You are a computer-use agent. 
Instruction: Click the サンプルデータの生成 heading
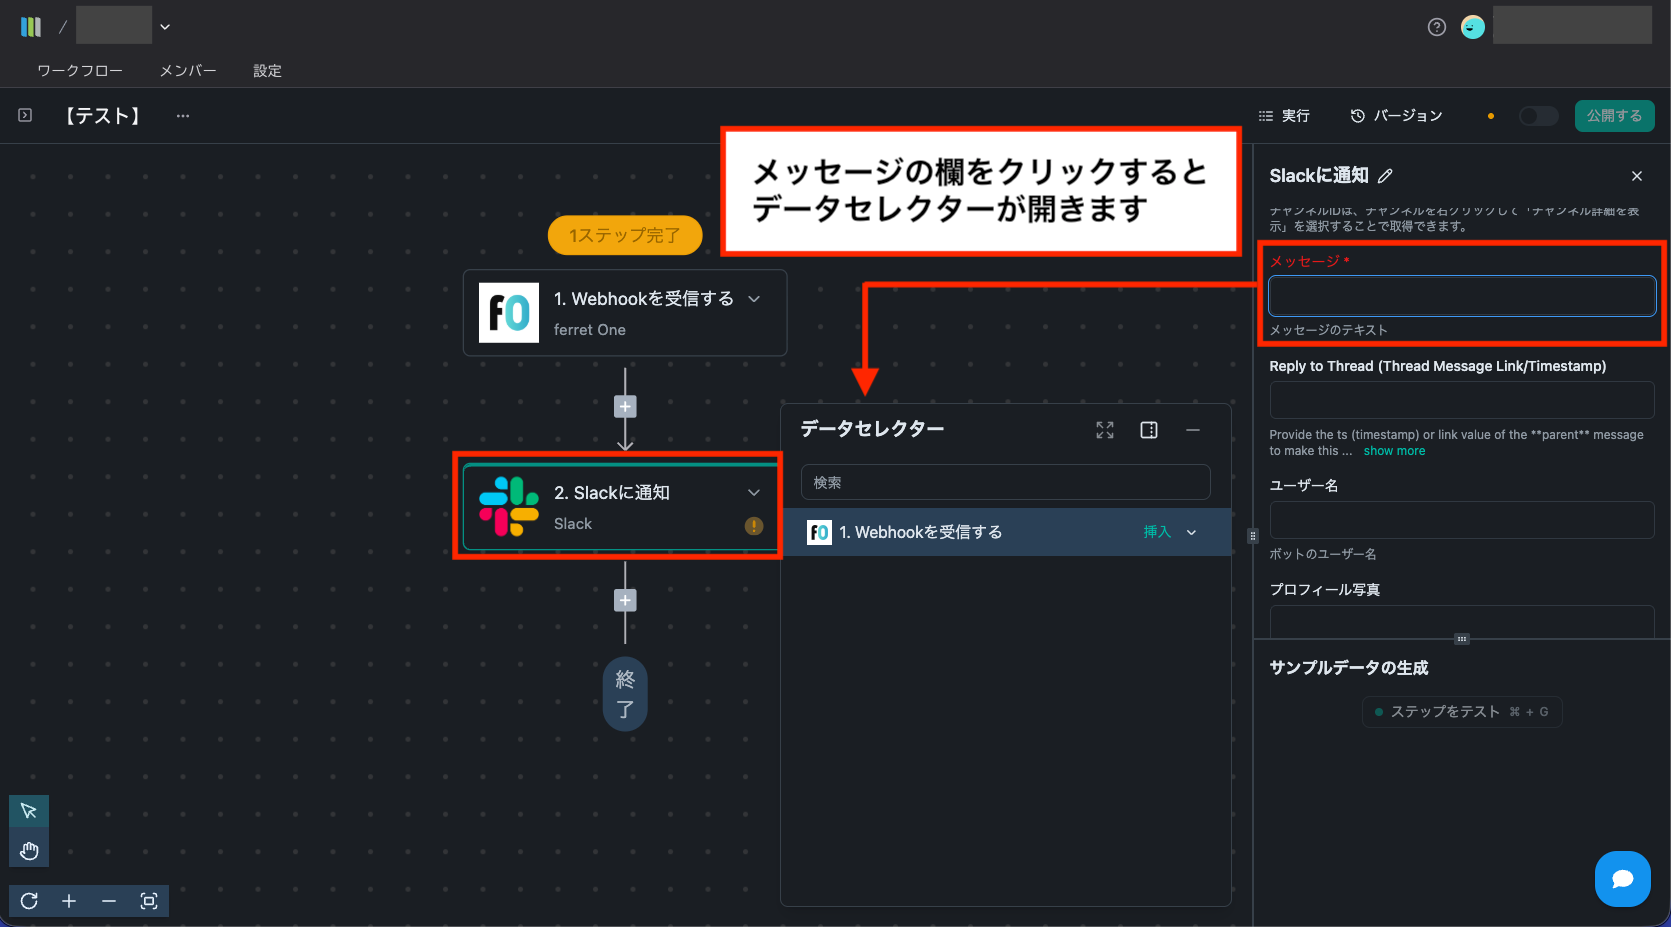pyautogui.click(x=1349, y=668)
